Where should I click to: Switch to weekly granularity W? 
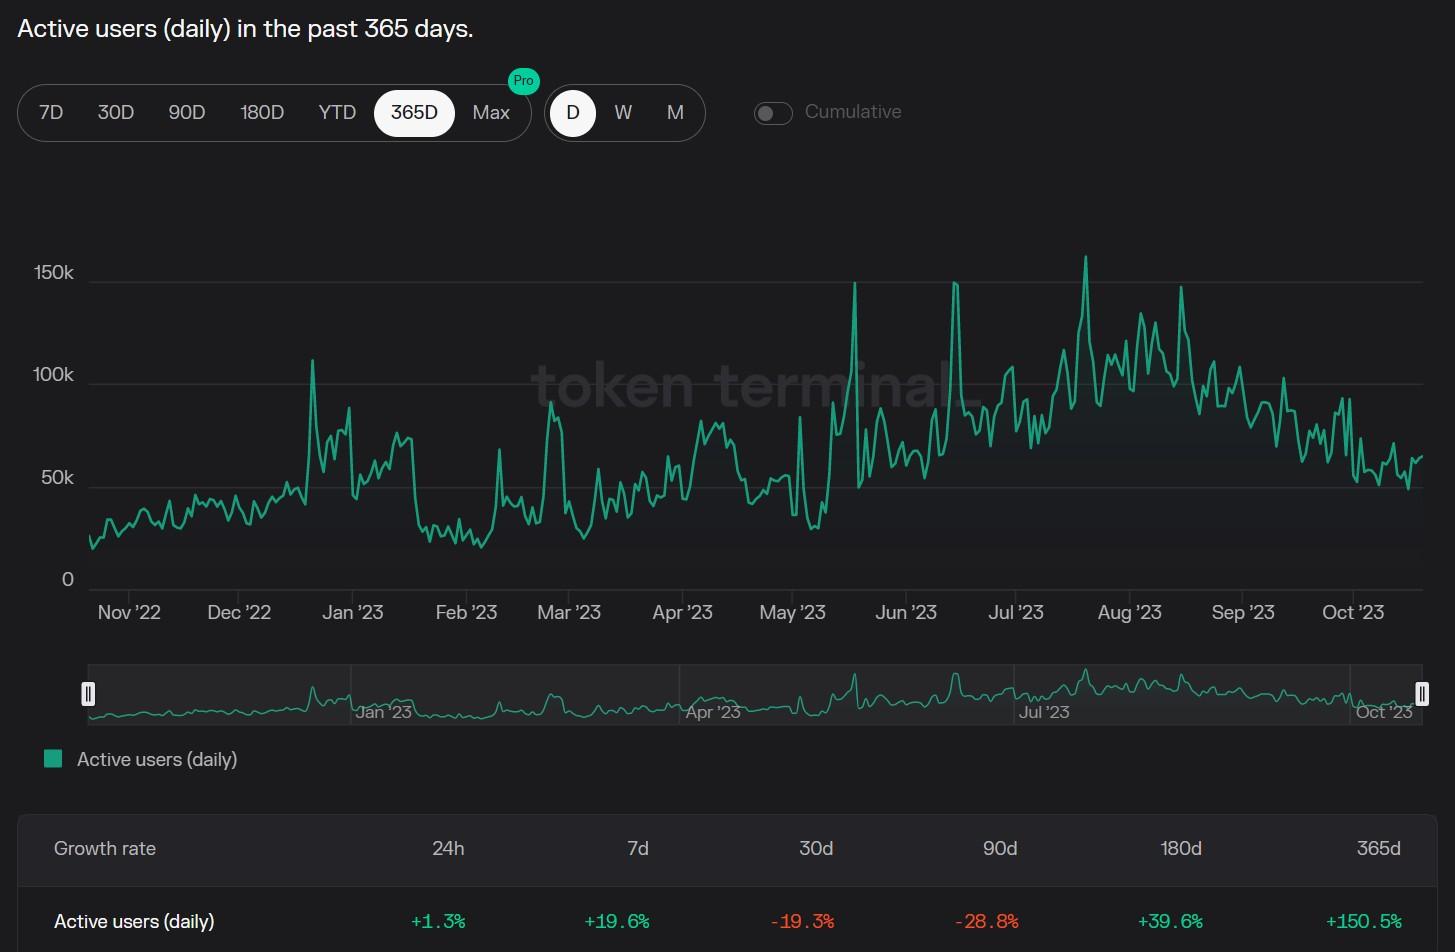623,112
